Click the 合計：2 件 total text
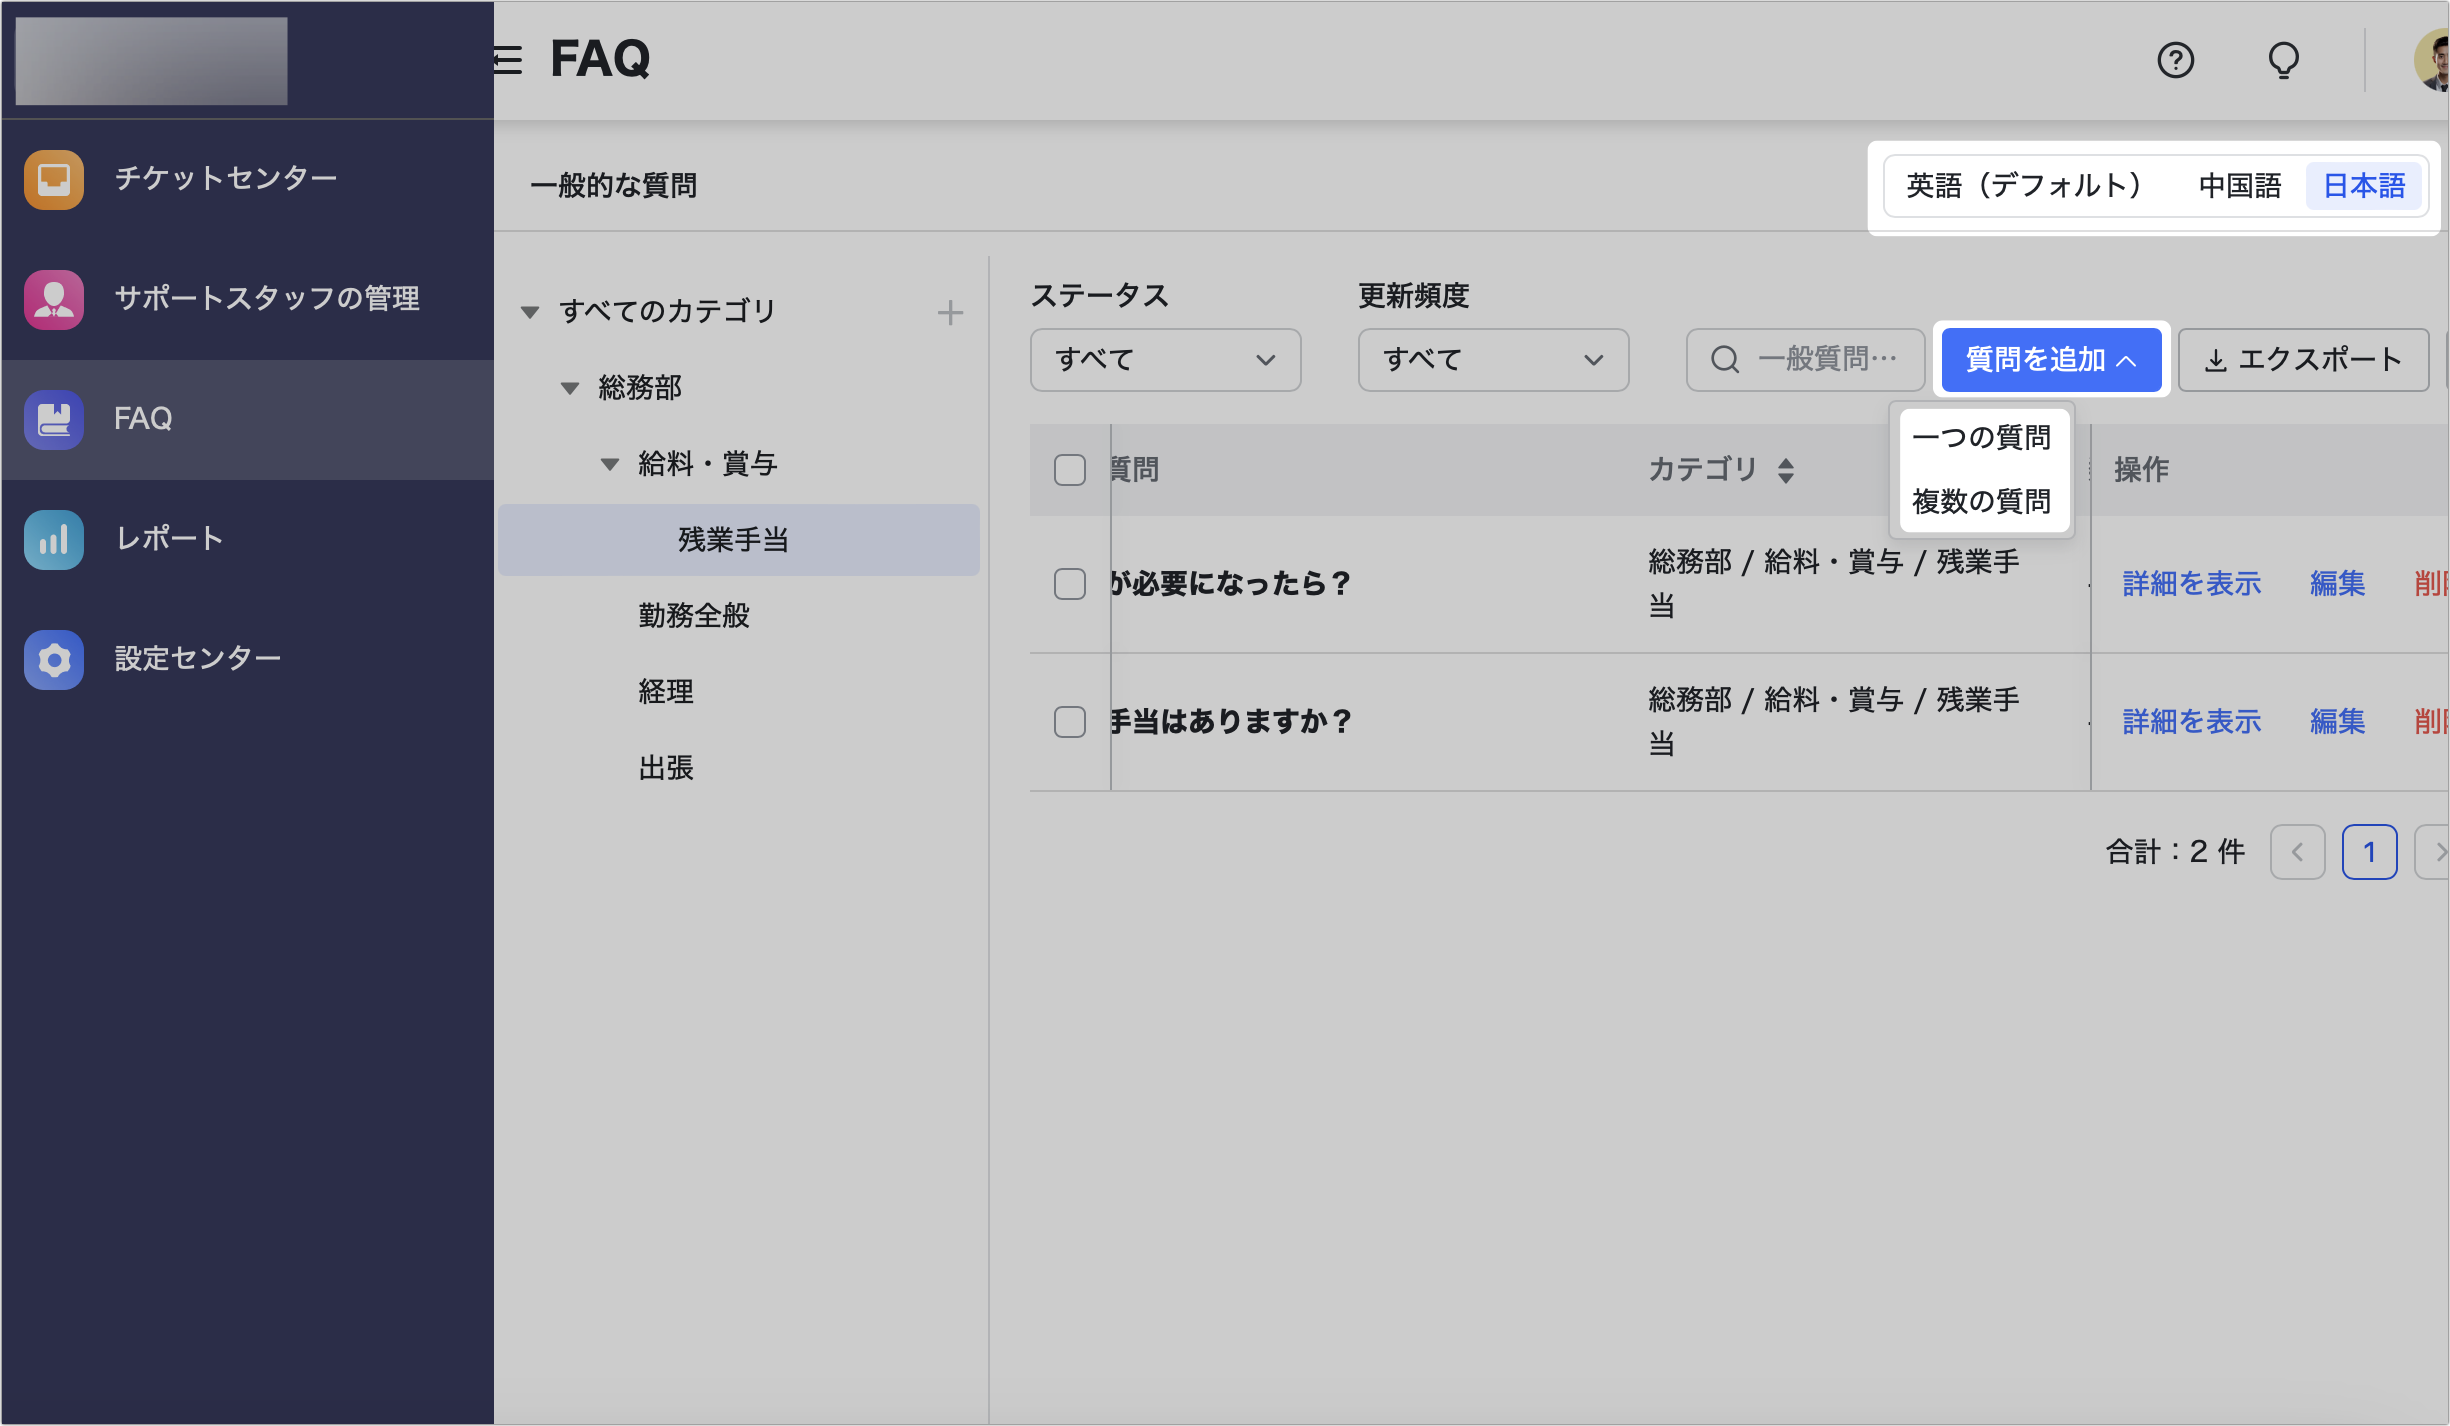2450x1426 pixels. [x=2176, y=852]
